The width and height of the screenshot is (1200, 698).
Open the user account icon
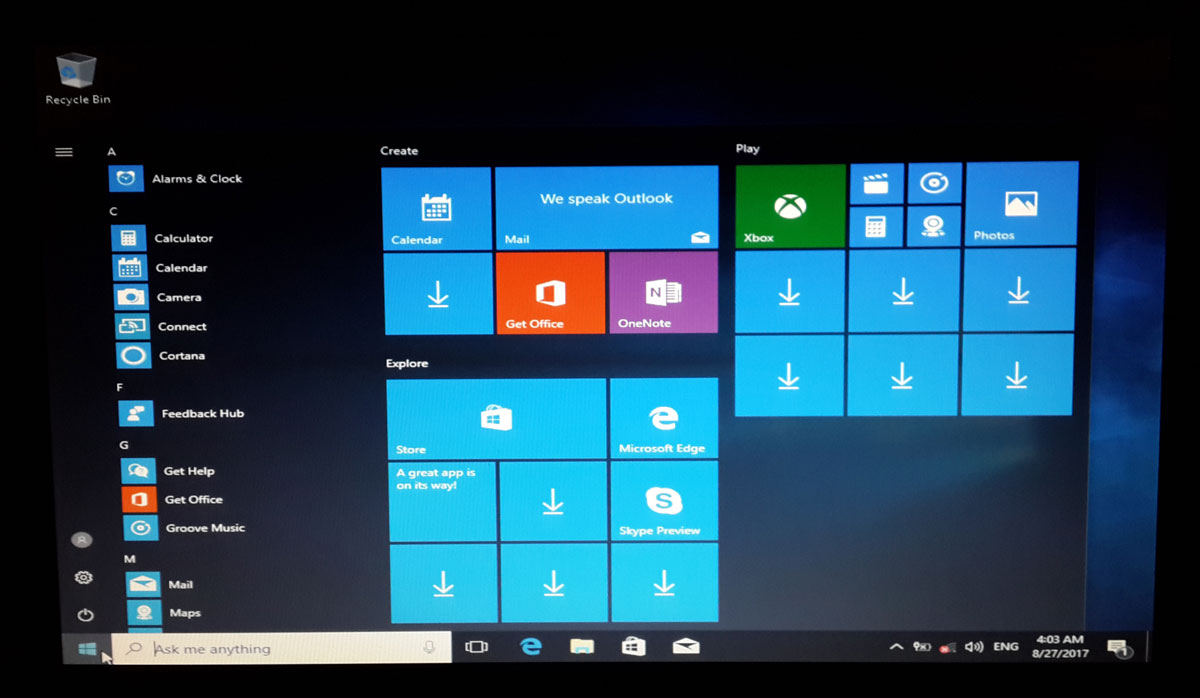coord(82,540)
